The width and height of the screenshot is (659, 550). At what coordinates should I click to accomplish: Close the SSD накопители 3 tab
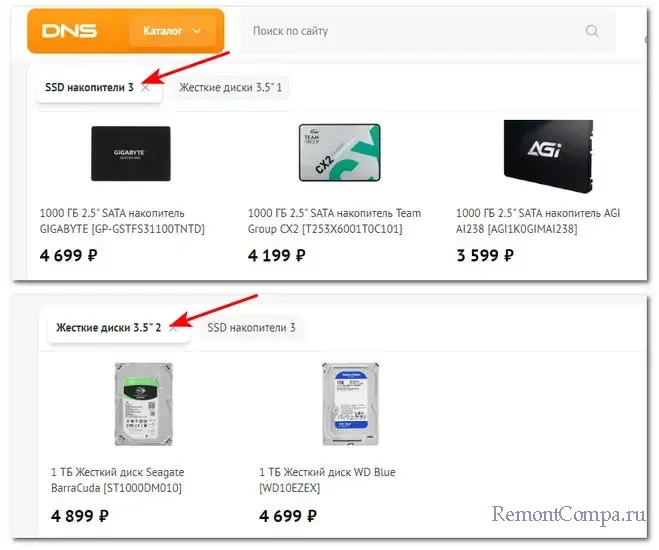point(145,88)
